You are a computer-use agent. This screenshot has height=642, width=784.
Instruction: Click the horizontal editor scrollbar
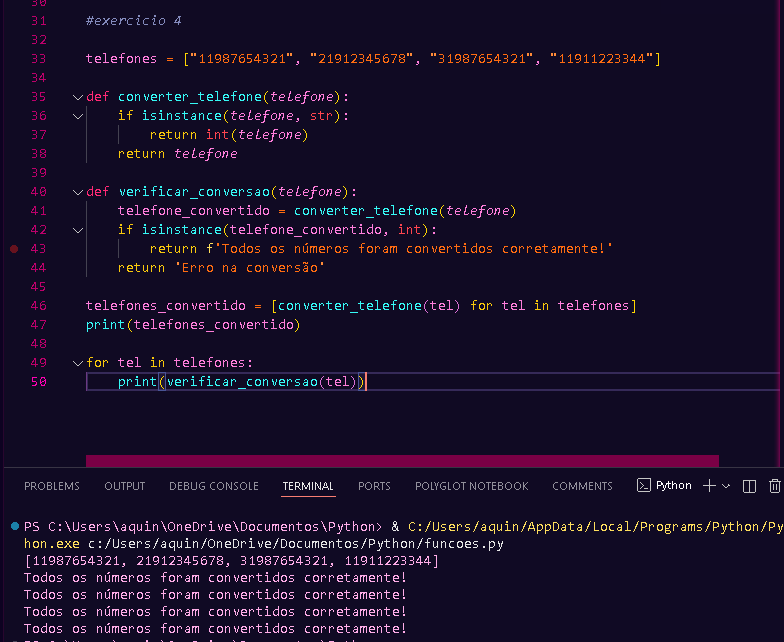402,460
